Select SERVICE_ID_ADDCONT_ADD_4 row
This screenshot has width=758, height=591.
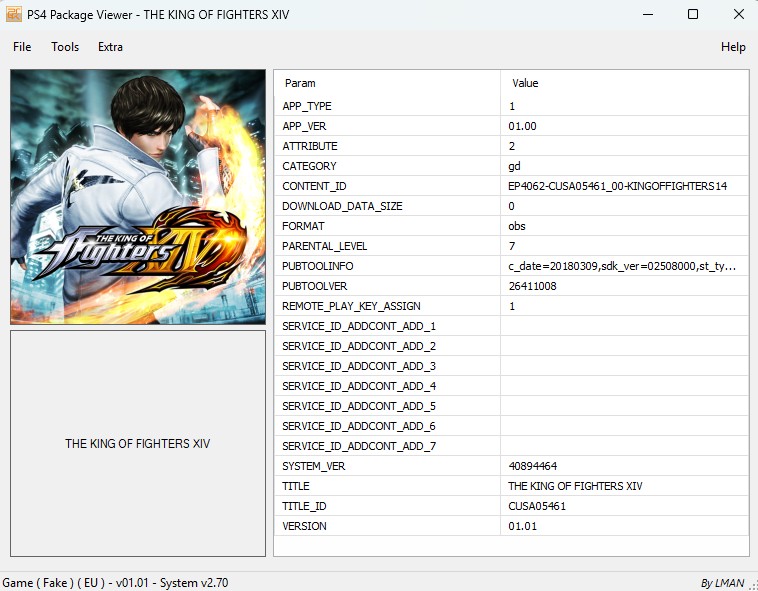pos(511,386)
